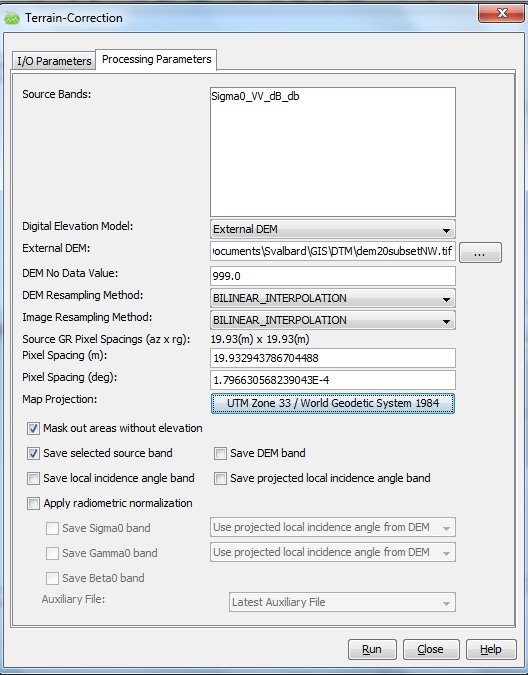Open Help for Terrain-Correction
Image resolution: width=528 pixels, height=675 pixels.
(x=491, y=649)
